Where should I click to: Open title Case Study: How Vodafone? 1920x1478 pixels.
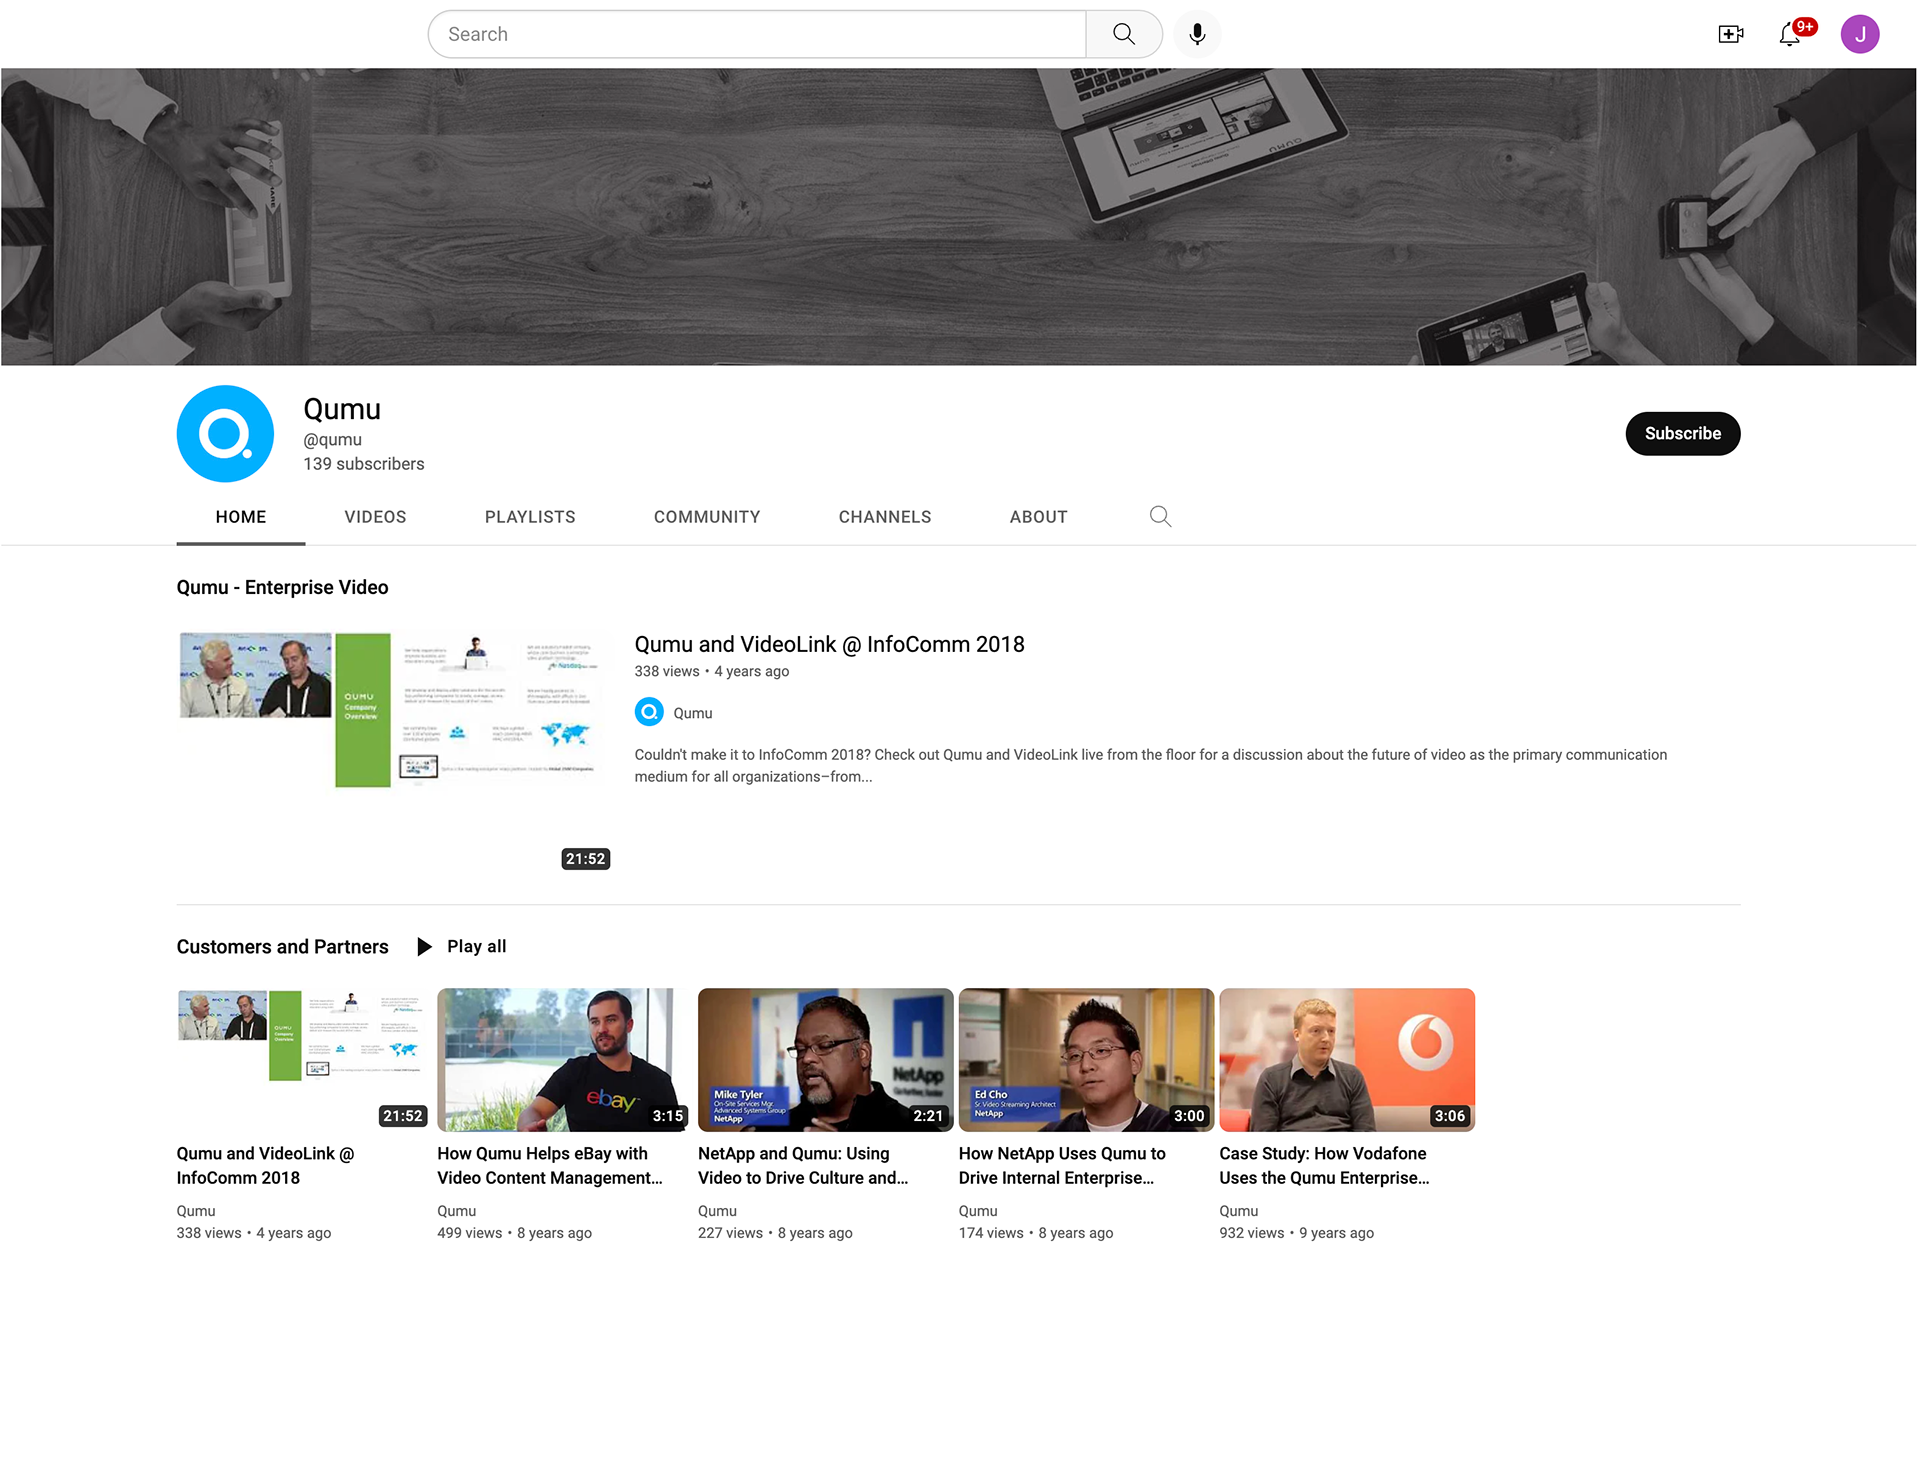point(1324,1166)
